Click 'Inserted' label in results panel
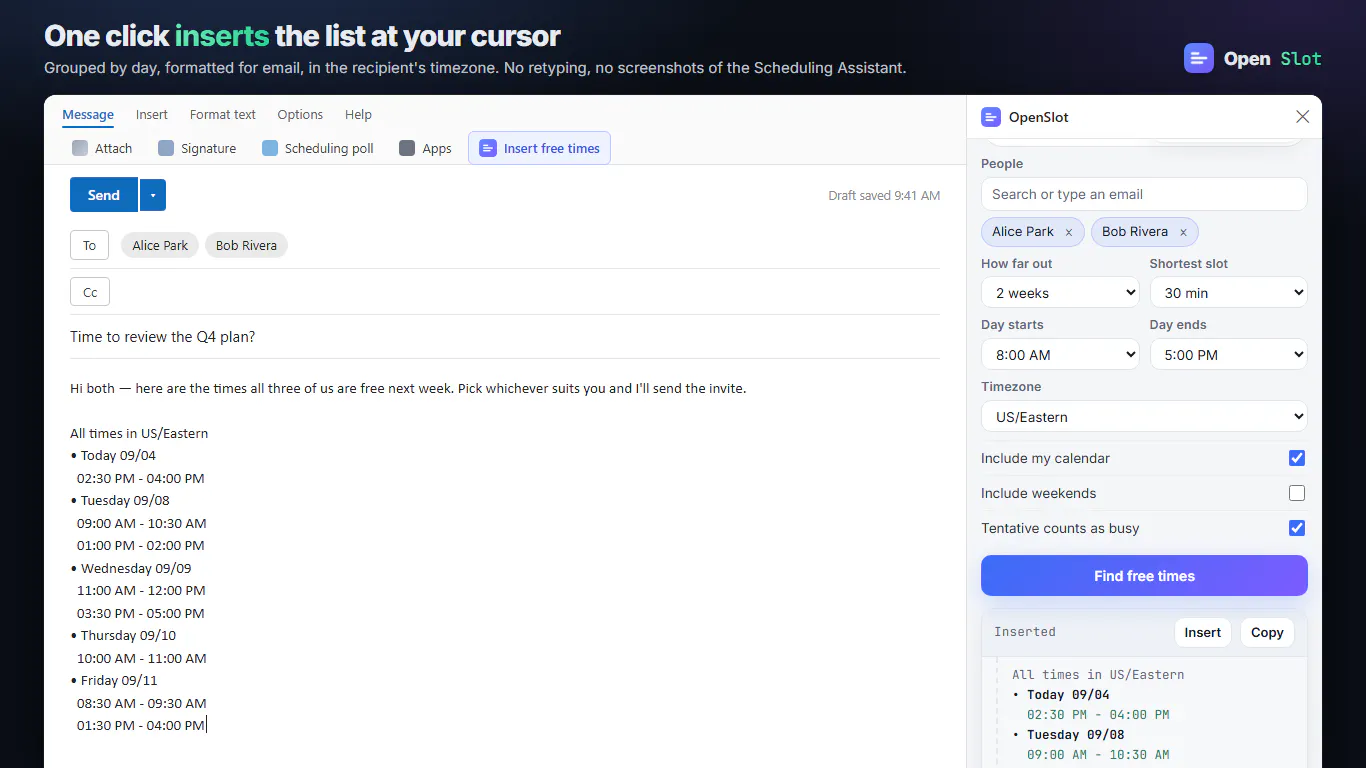Viewport: 1366px width, 768px height. pos(1025,632)
